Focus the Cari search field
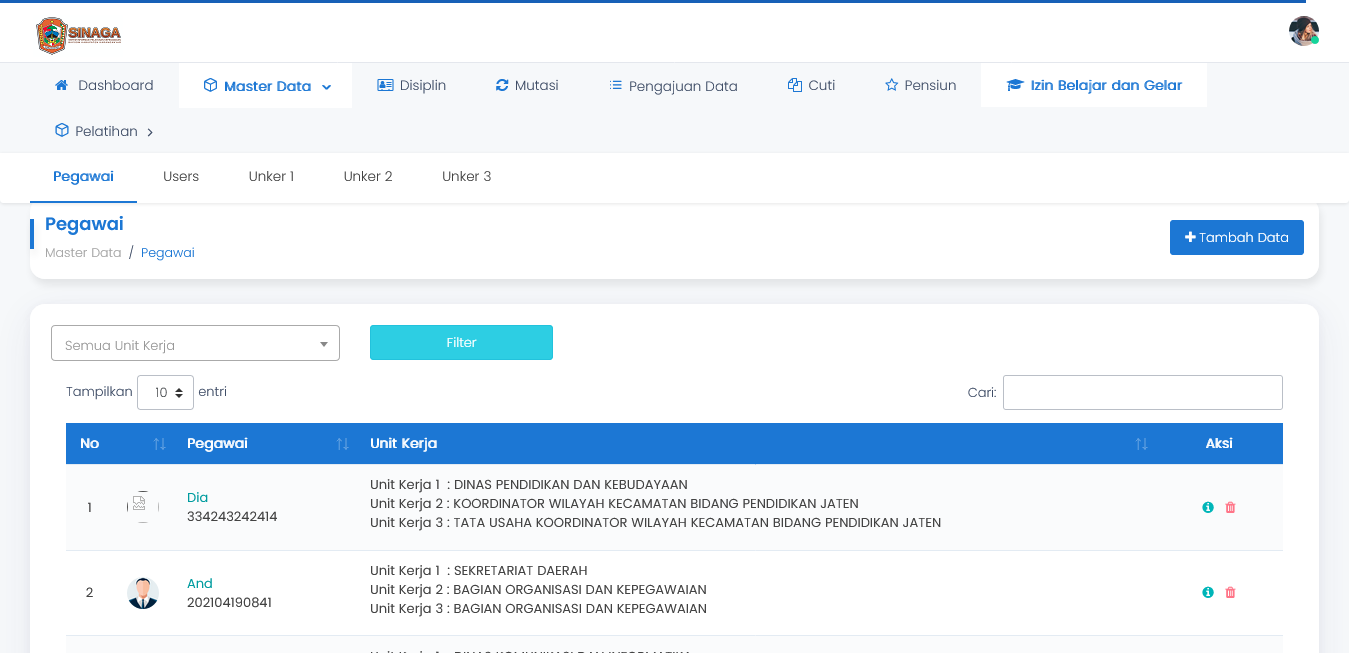Screen dimensions: 1349x653 tap(1142, 393)
